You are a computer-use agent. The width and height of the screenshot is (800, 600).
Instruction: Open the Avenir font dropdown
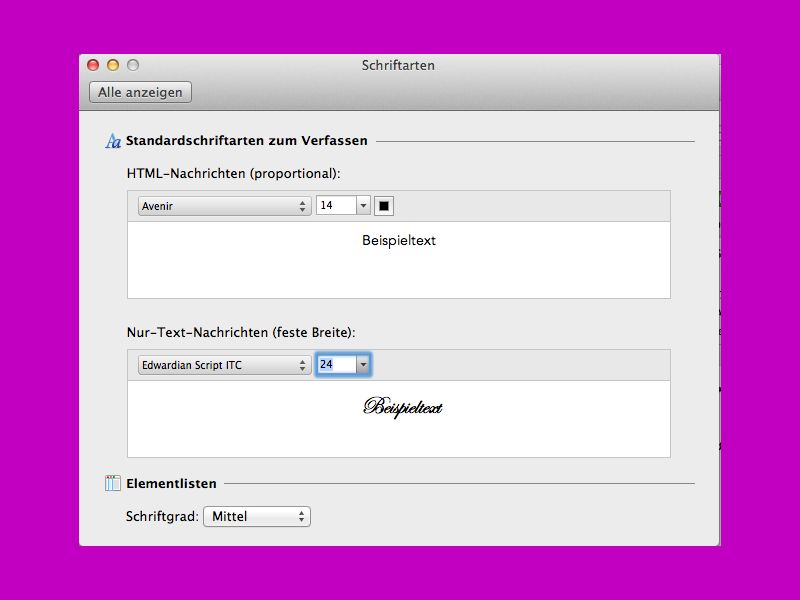[224, 206]
